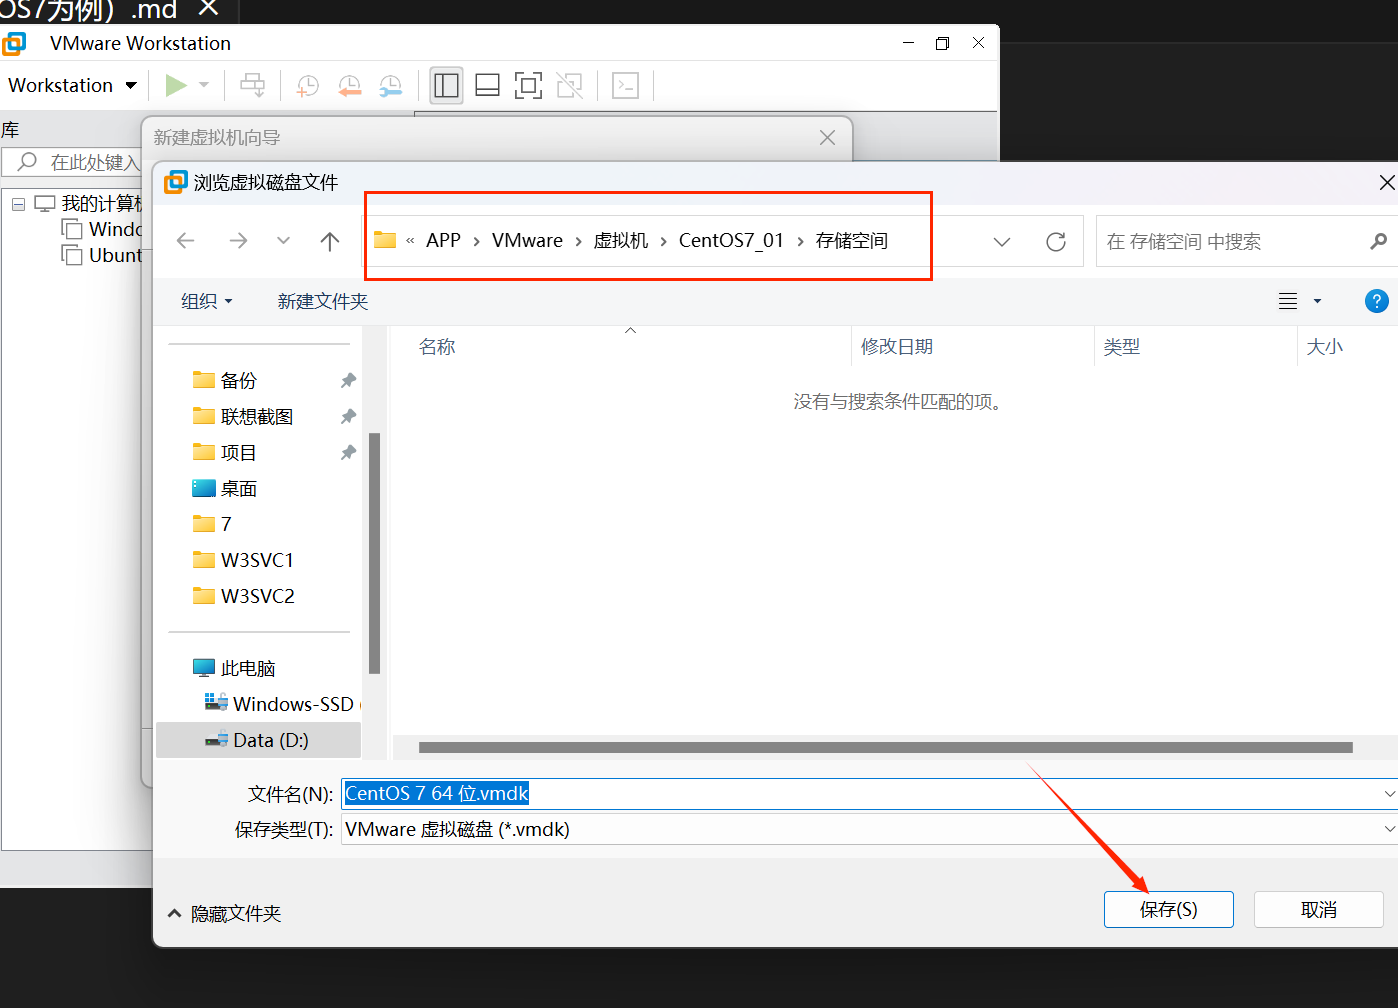Click the console view toolbar icon
The image size is (1398, 1008).
point(625,86)
